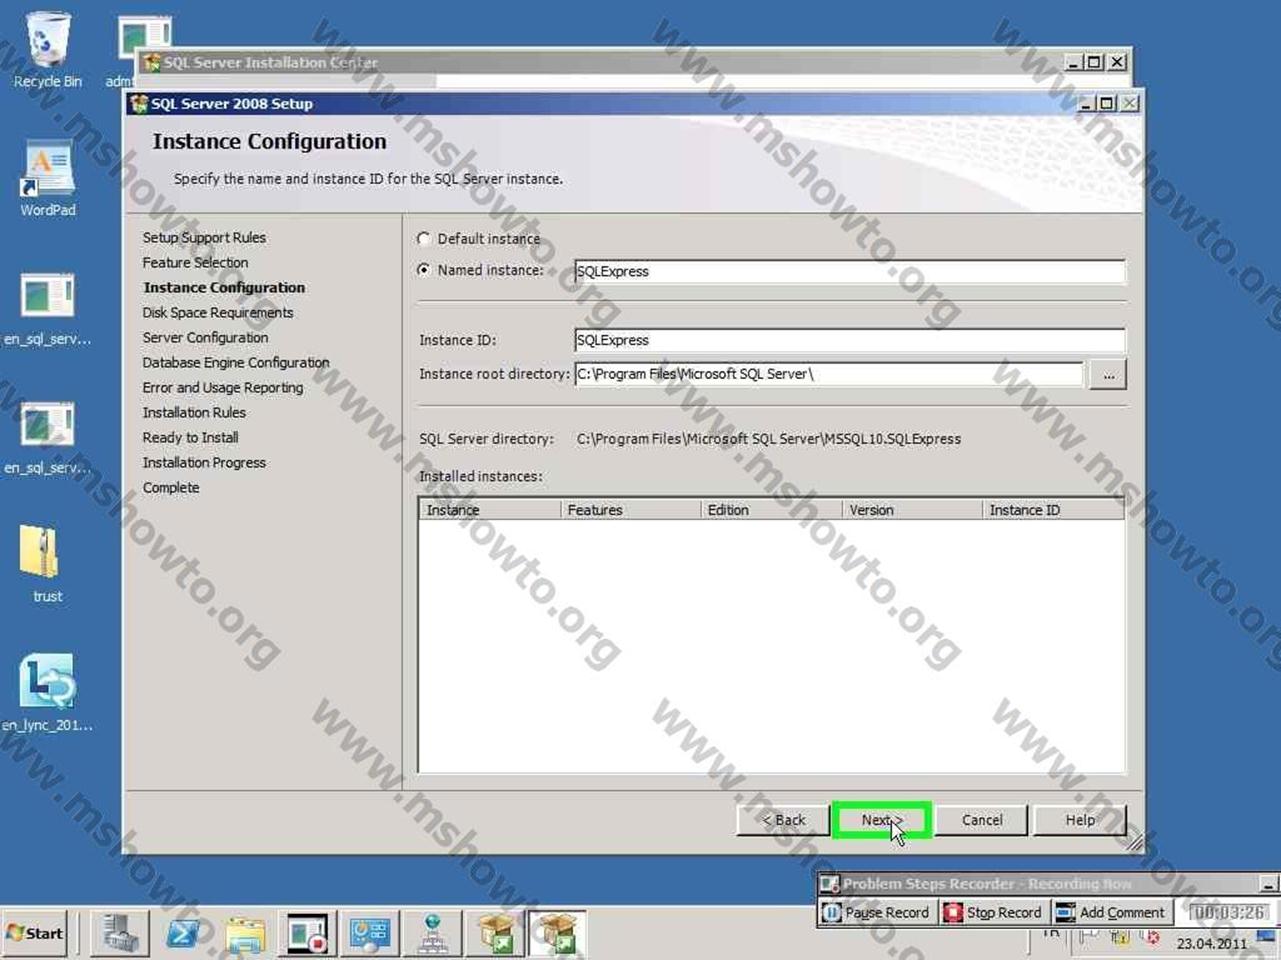
Task: Open the Start menu
Action: (35, 934)
